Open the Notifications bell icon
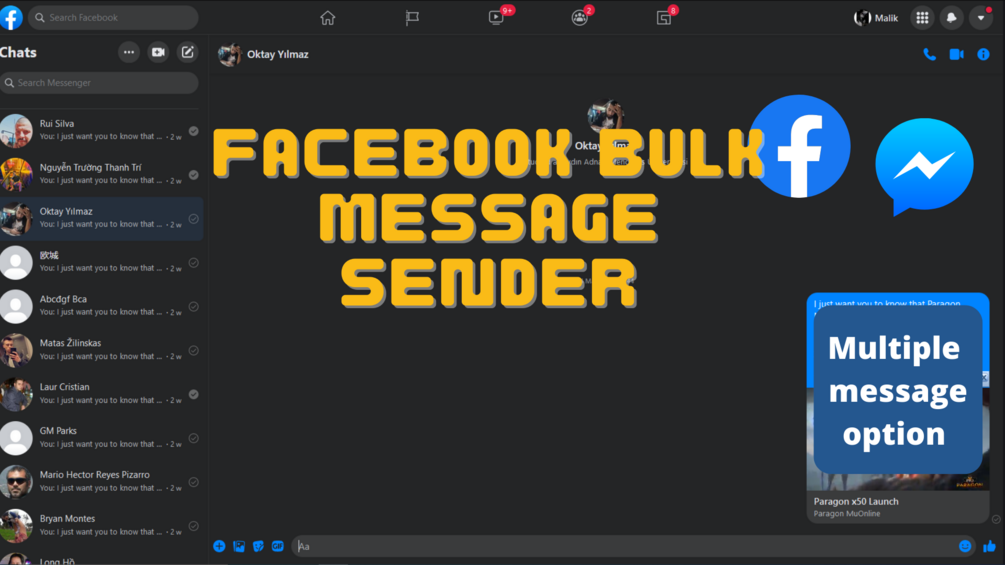Screen dimensions: 1005x565 pyautogui.click(x=952, y=18)
